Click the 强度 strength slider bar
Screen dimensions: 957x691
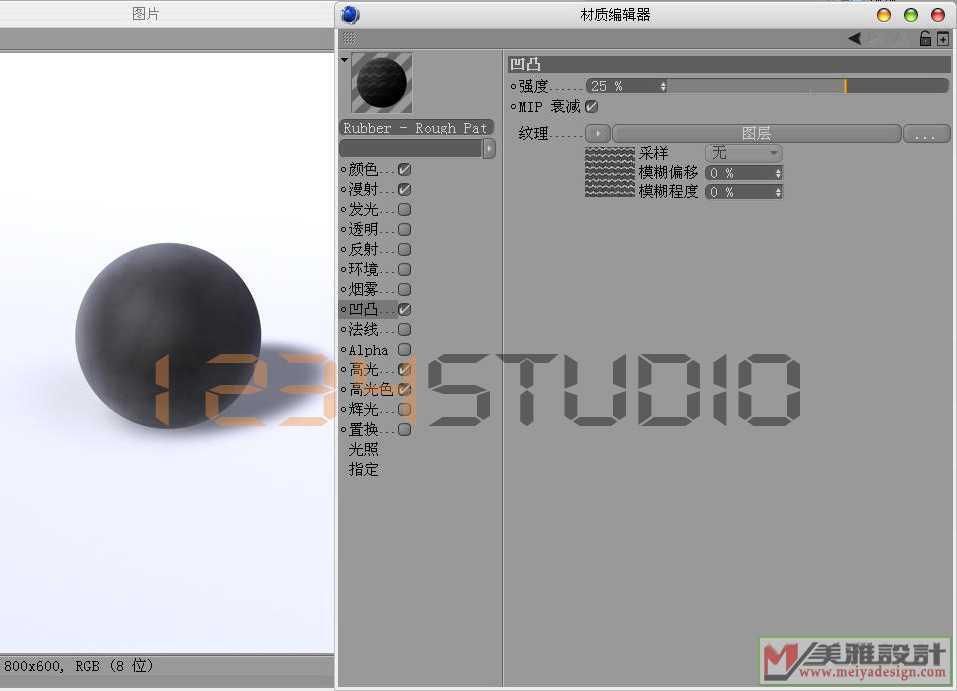(809, 86)
